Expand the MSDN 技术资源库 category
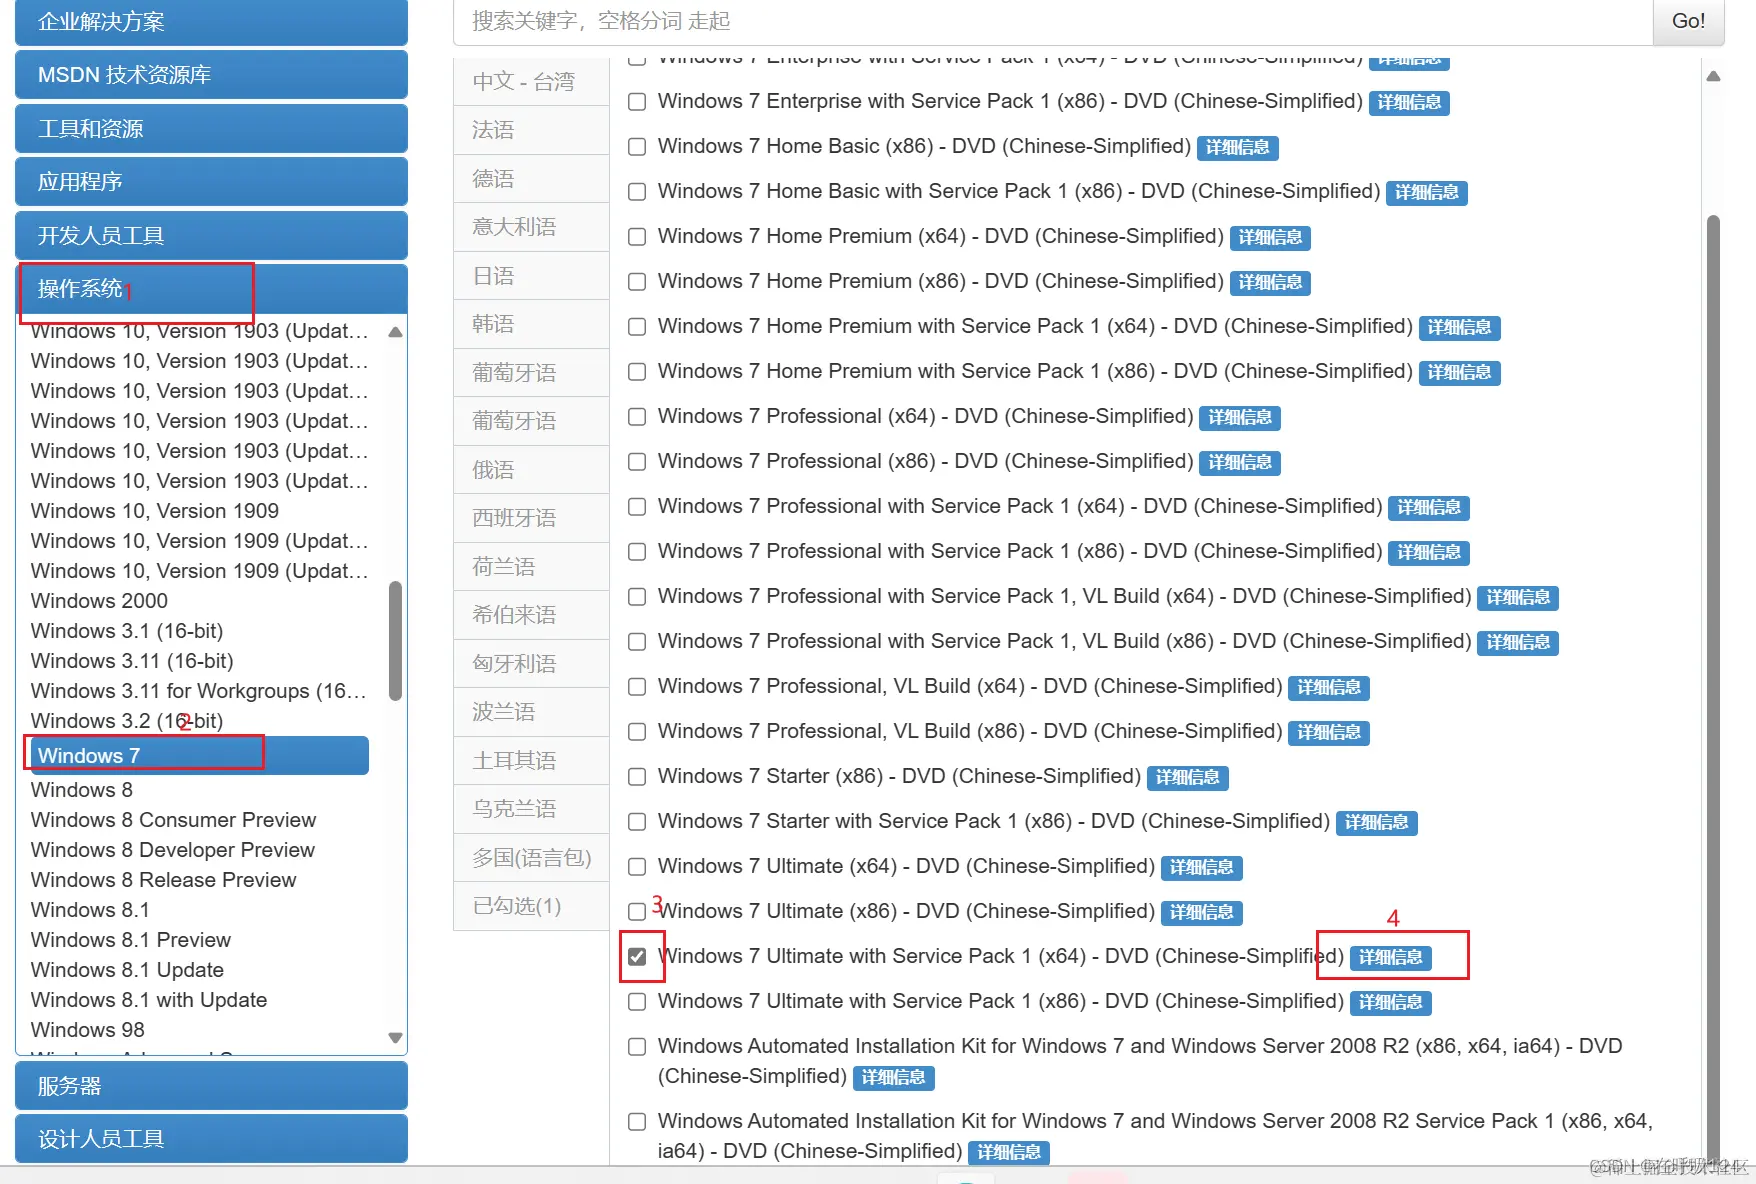1756x1184 pixels. point(211,75)
